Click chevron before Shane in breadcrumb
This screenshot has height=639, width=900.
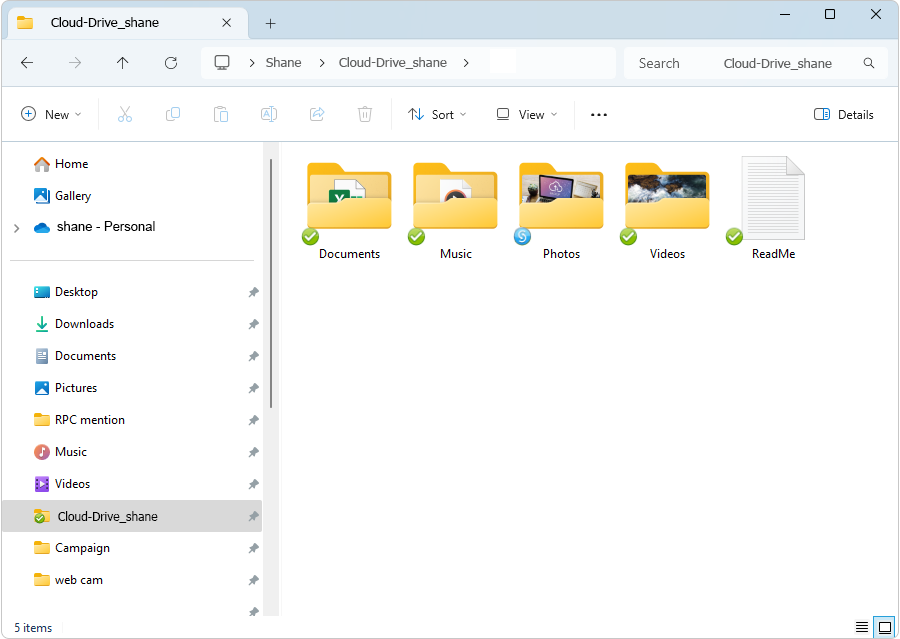pyautogui.click(x=251, y=63)
